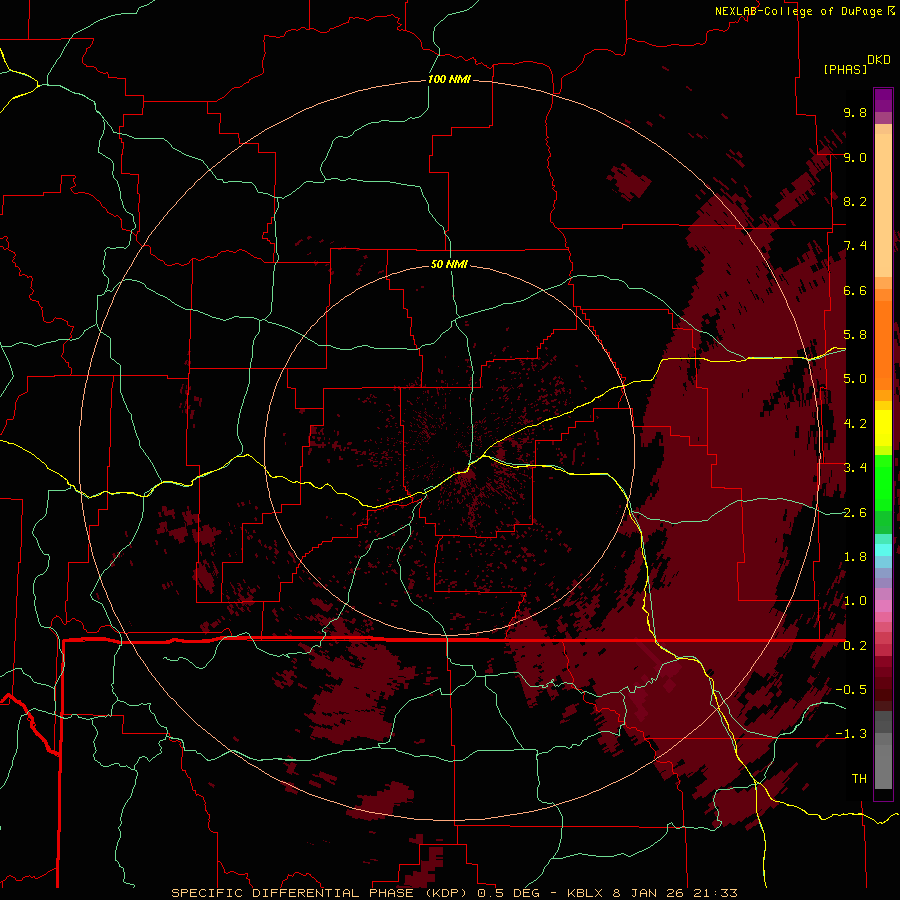
Task: Click the -0.5 scale value
Action: [x=851, y=690]
